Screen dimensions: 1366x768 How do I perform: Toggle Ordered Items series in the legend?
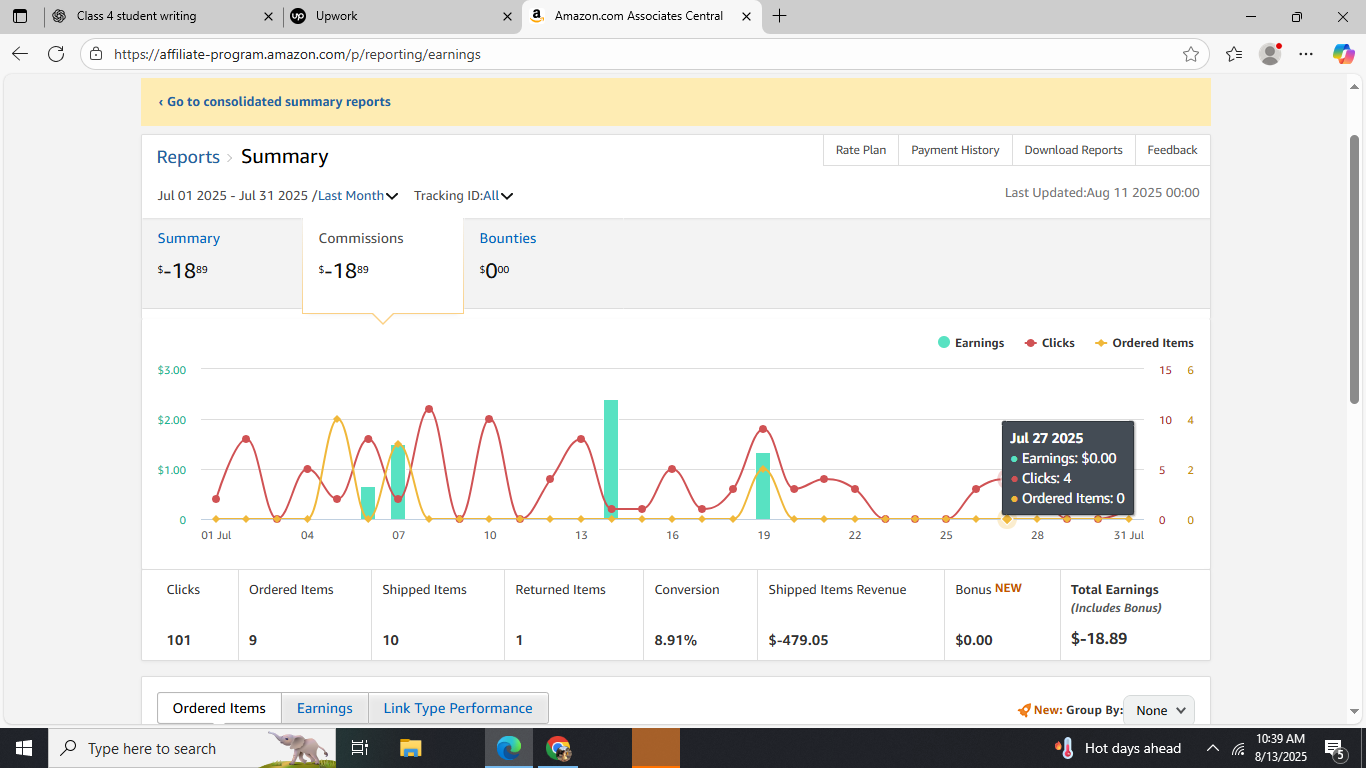[x=1144, y=343]
